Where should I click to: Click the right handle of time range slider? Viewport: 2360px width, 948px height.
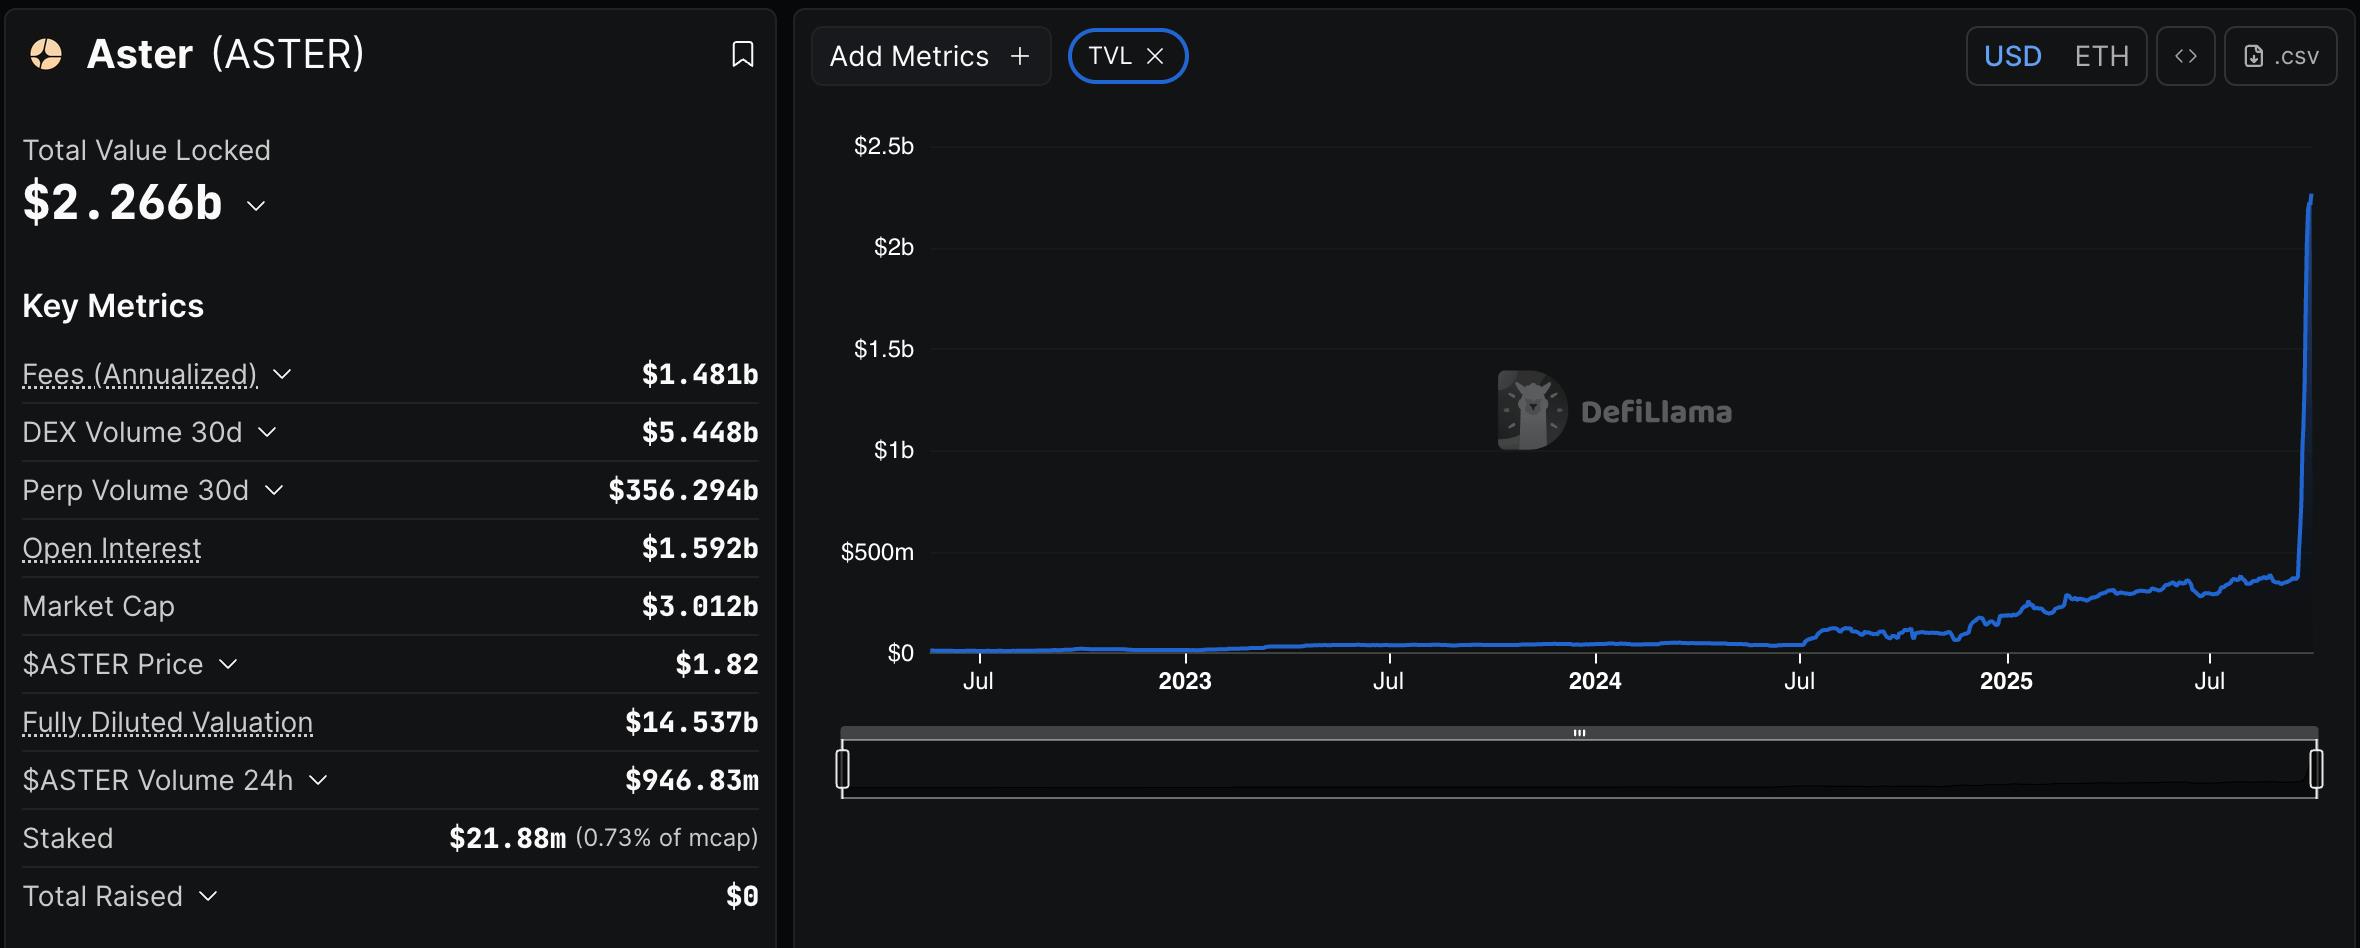click(2316, 769)
